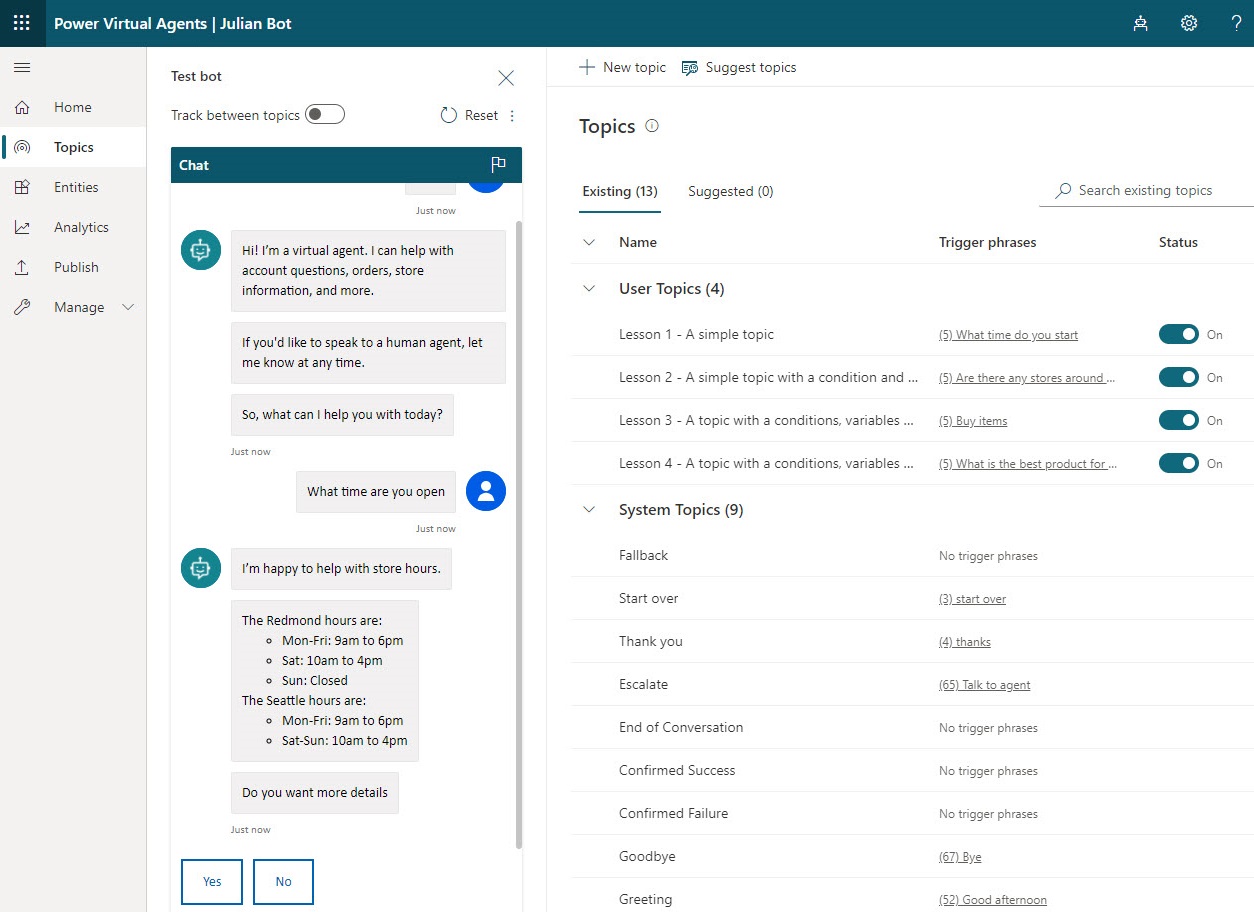This screenshot has height=912, width=1254.
Task: Answer No in the chat
Action: click(284, 881)
